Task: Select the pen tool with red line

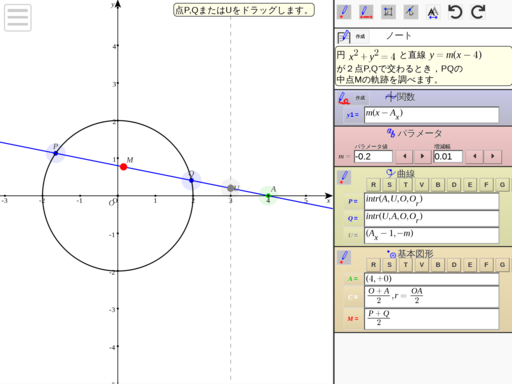Action: (366, 12)
